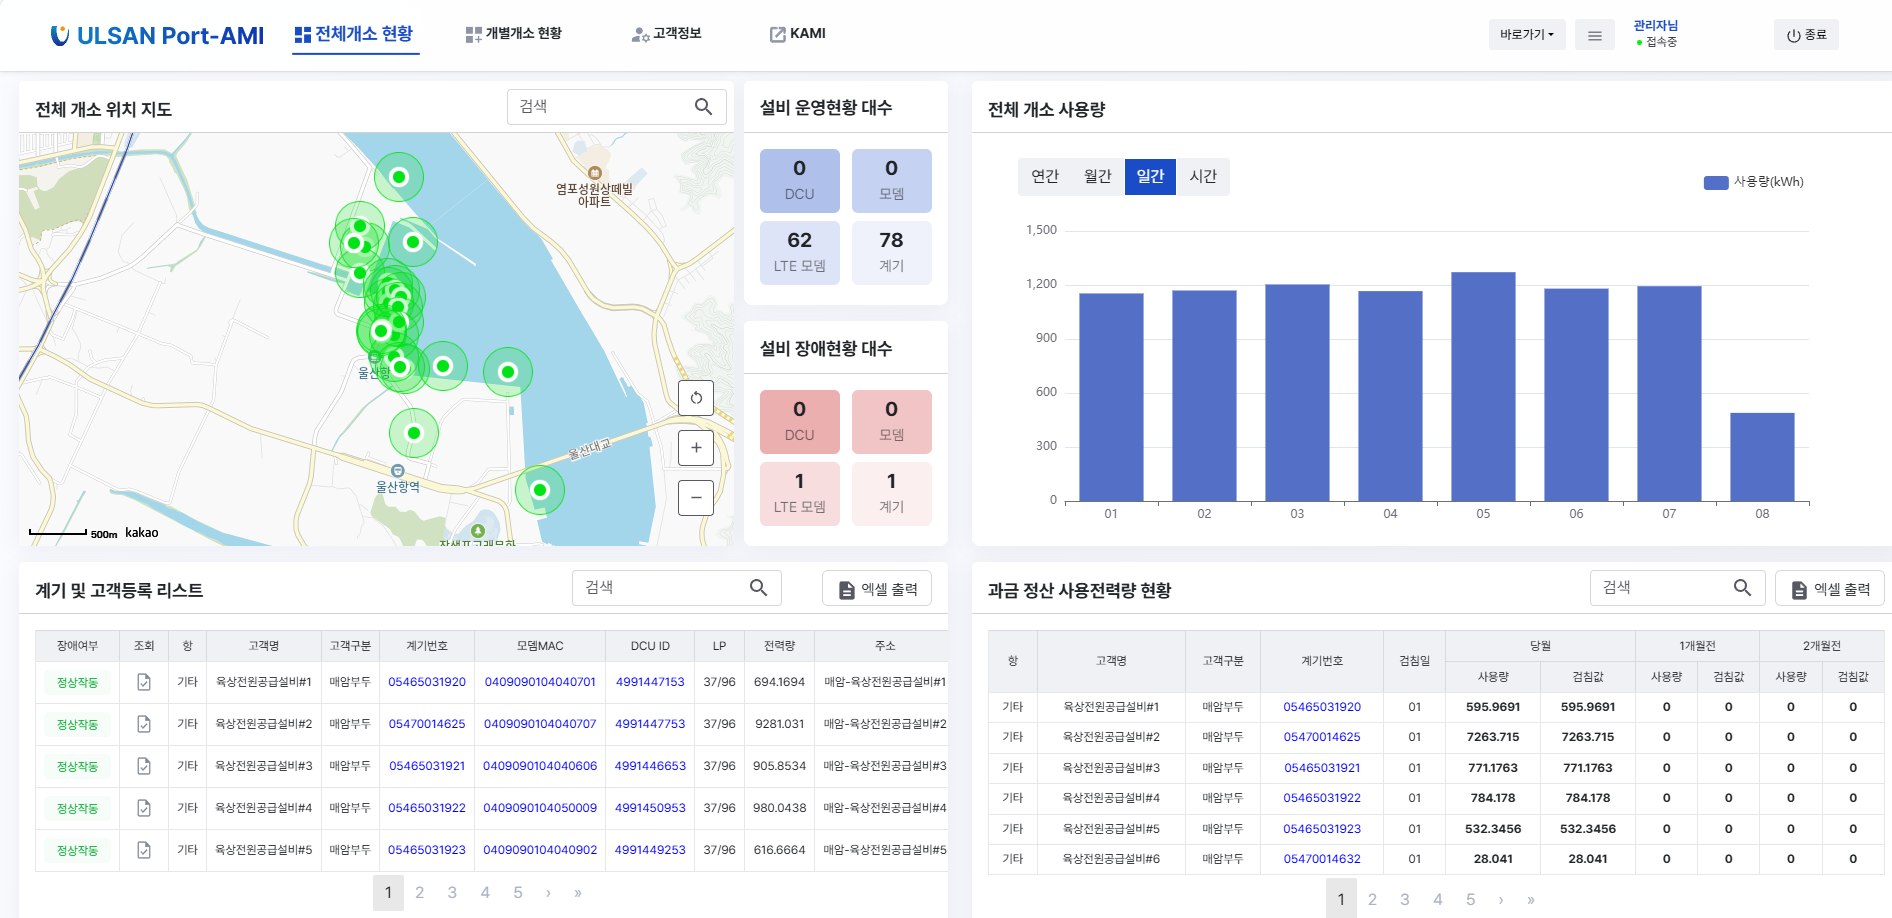Open the 전체개소 현황 tab
This screenshot has width=1892, height=918.
click(355, 34)
